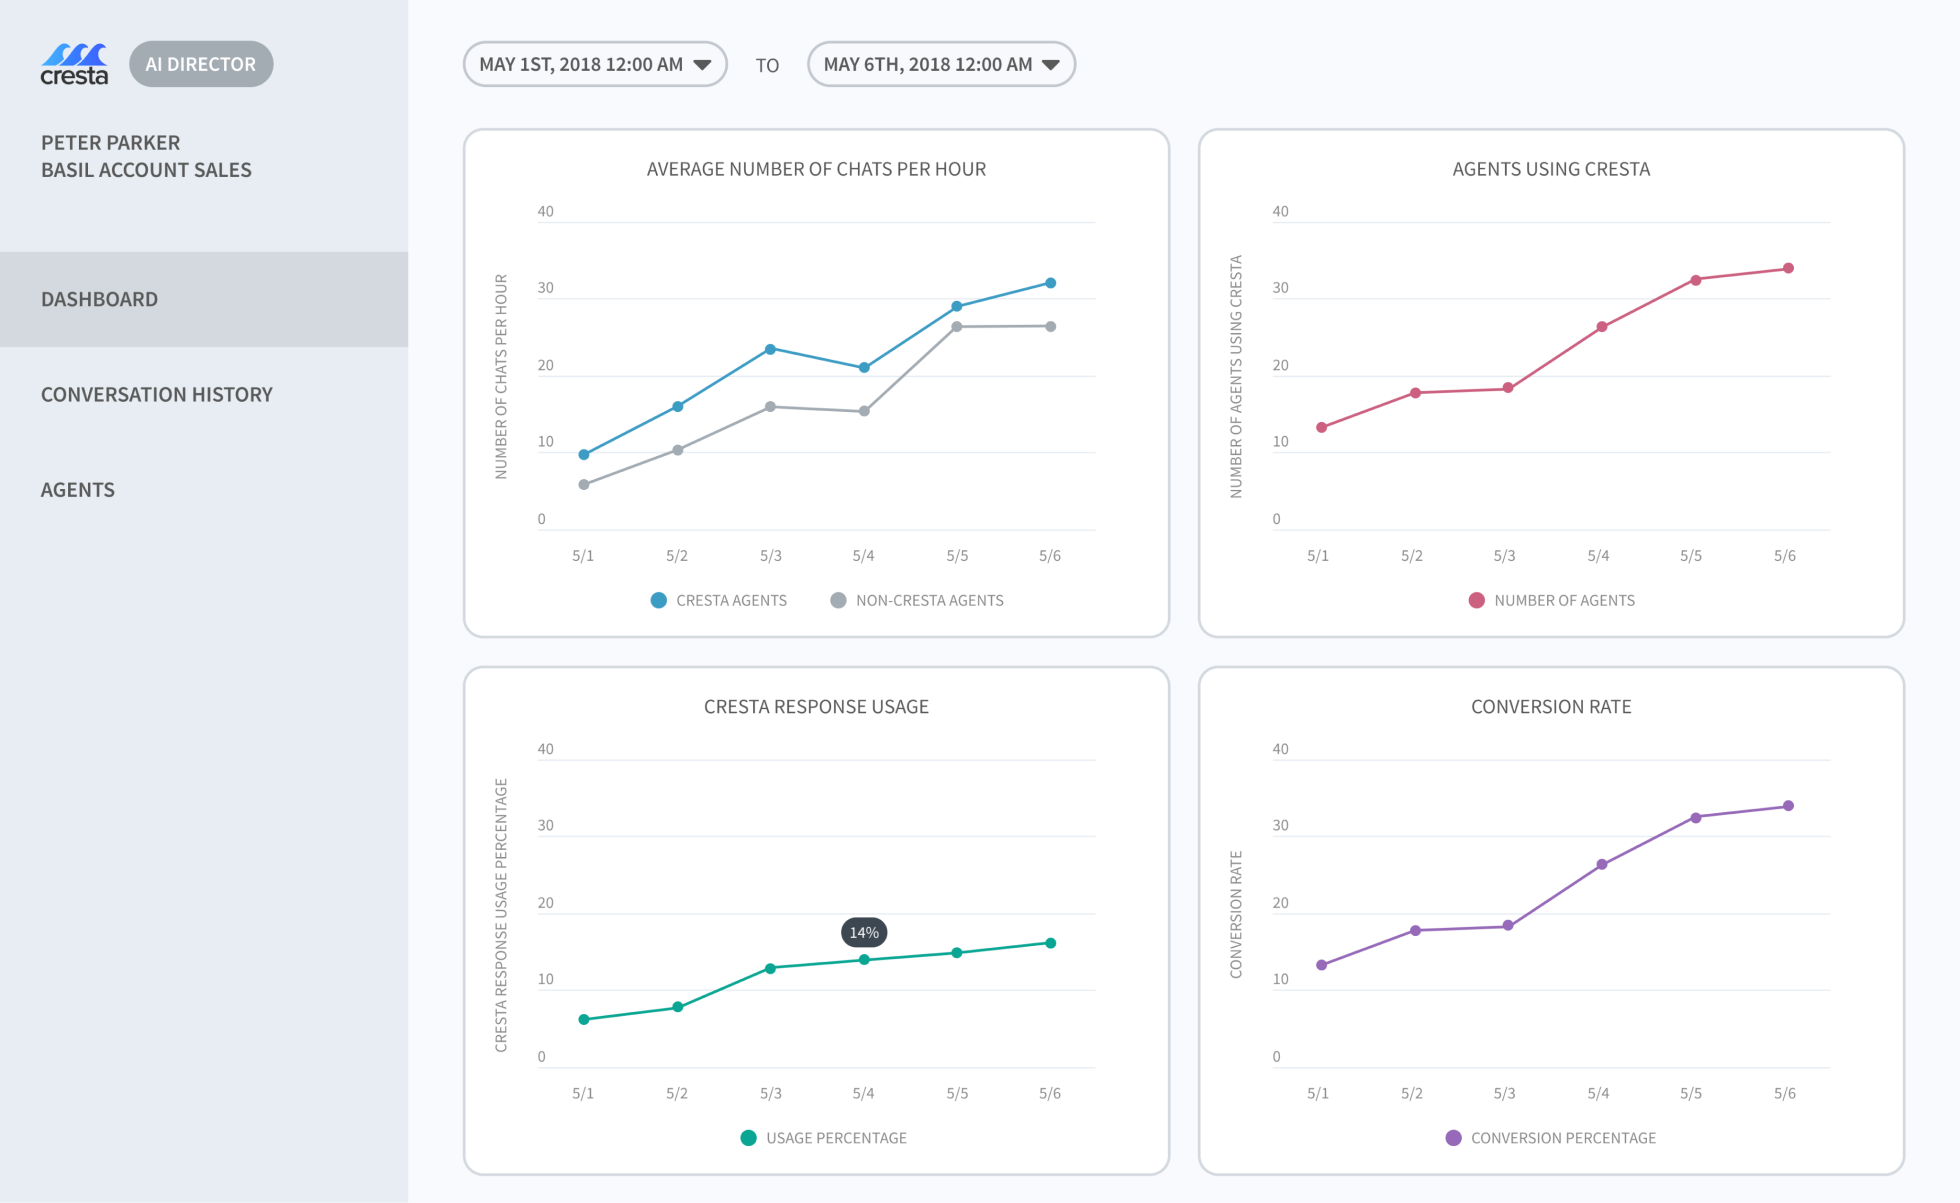
Task: Click the 5/6 point on Conversion Rate chart
Action: pos(1788,806)
